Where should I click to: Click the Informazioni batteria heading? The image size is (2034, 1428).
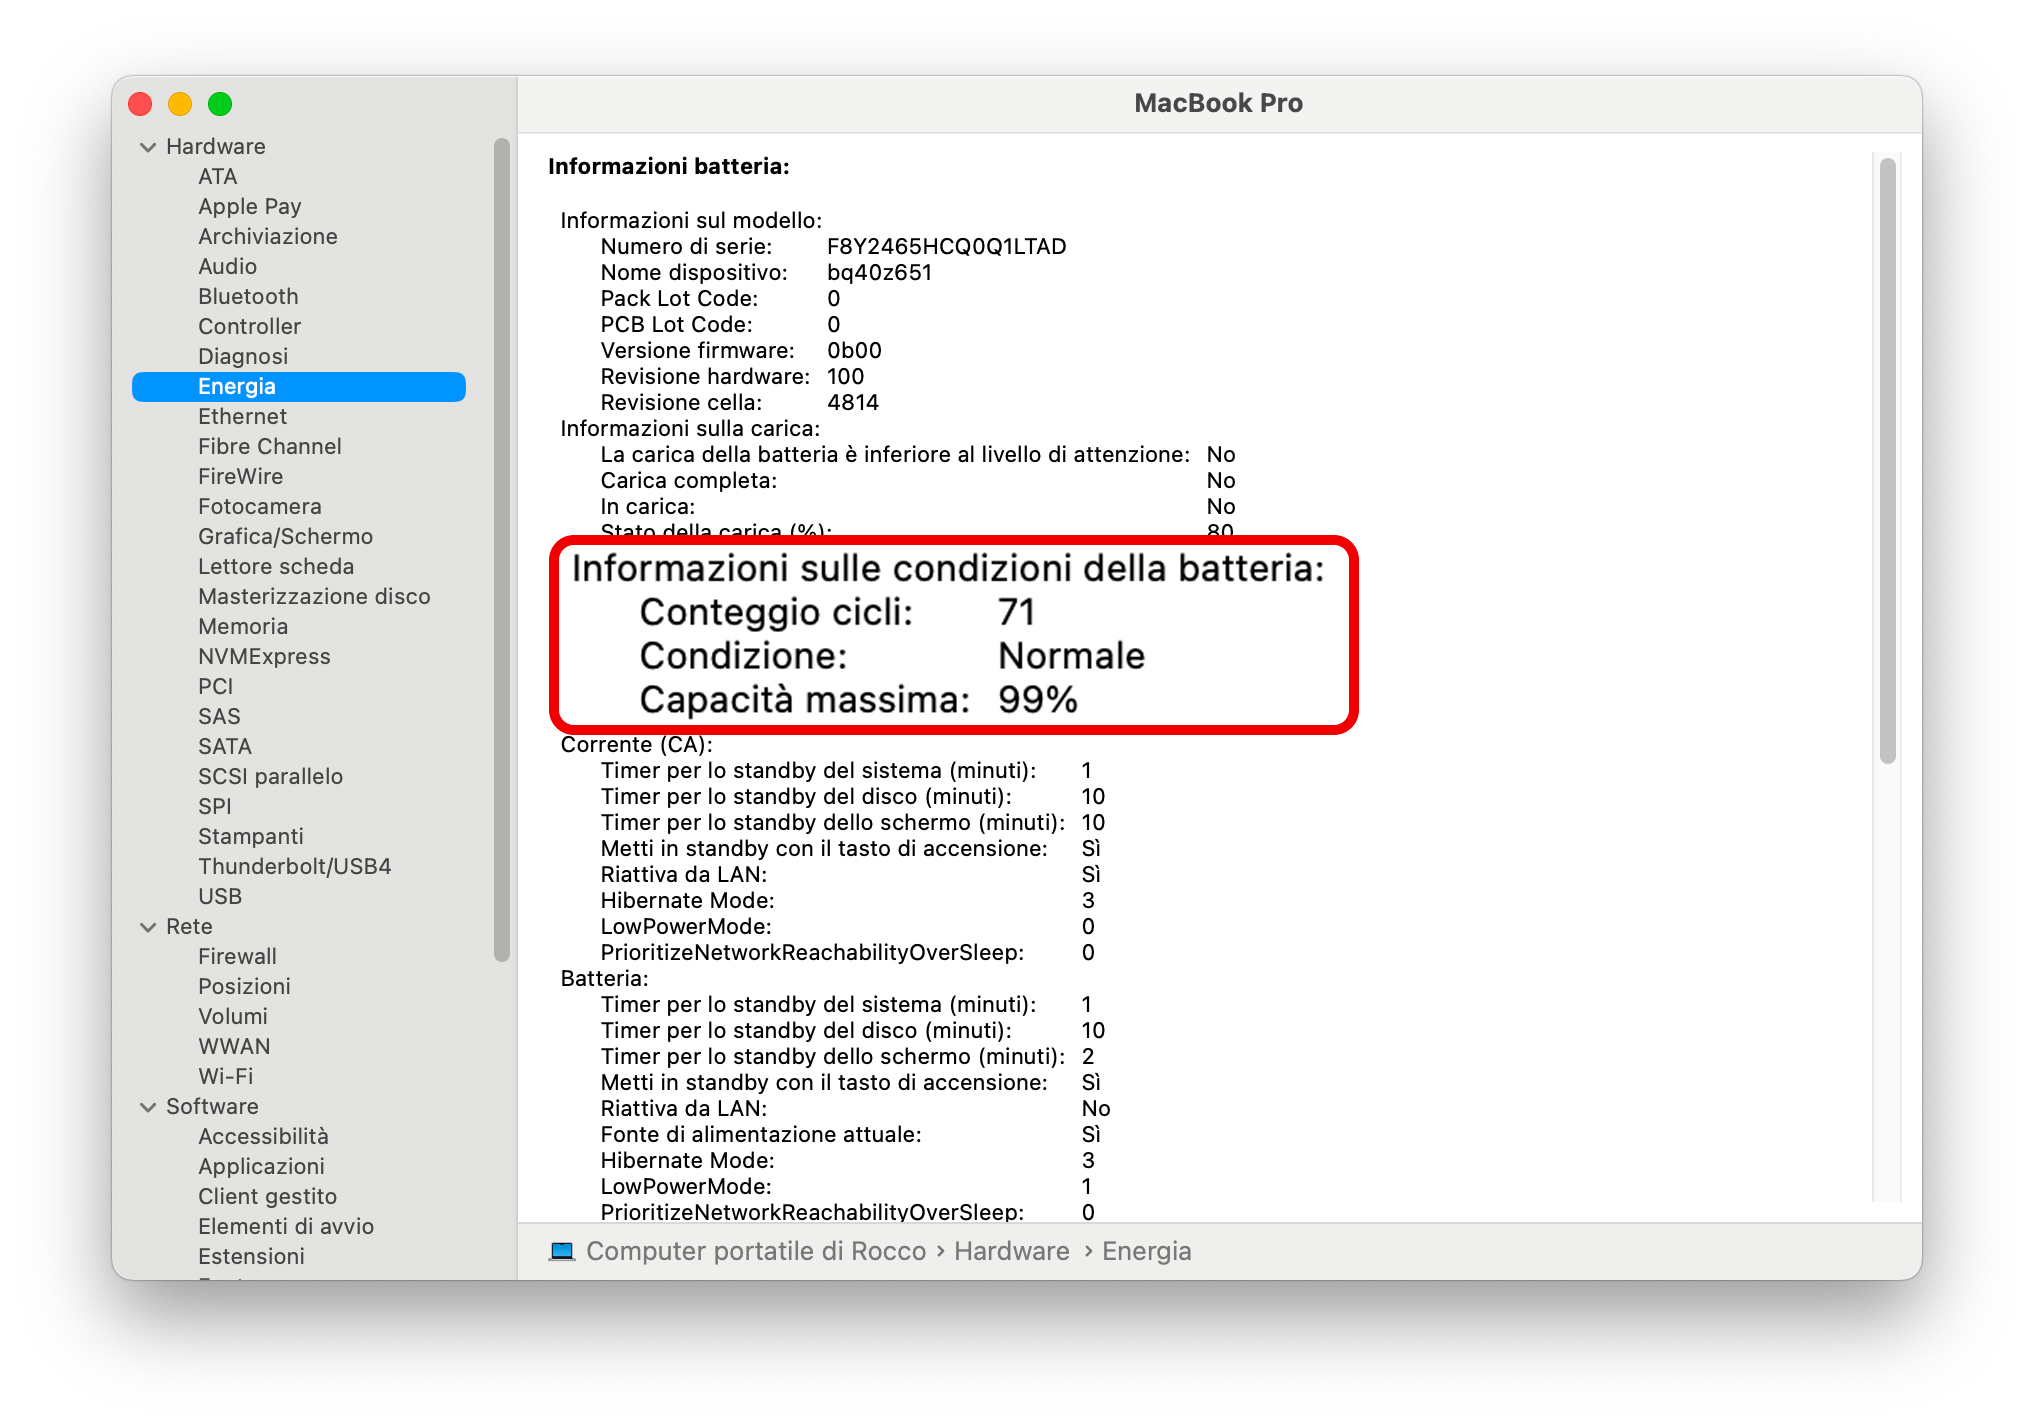point(669,166)
